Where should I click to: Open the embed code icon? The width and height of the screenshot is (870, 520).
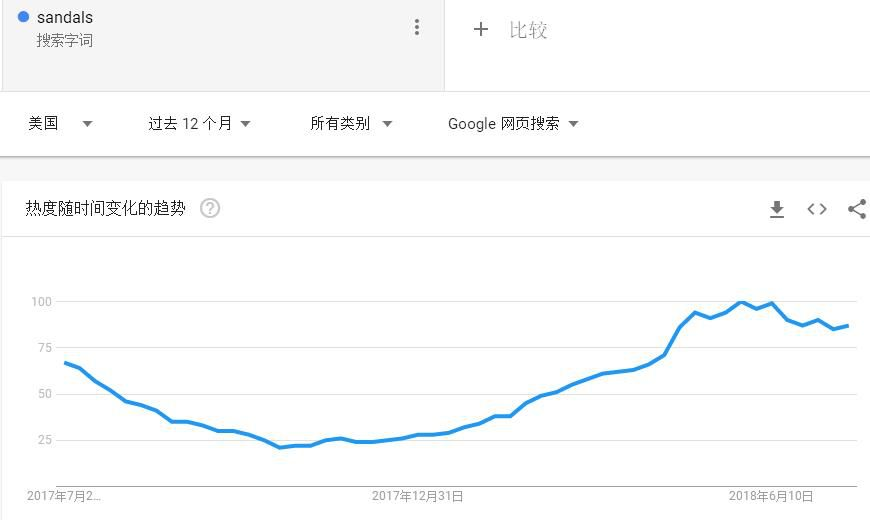pos(817,209)
